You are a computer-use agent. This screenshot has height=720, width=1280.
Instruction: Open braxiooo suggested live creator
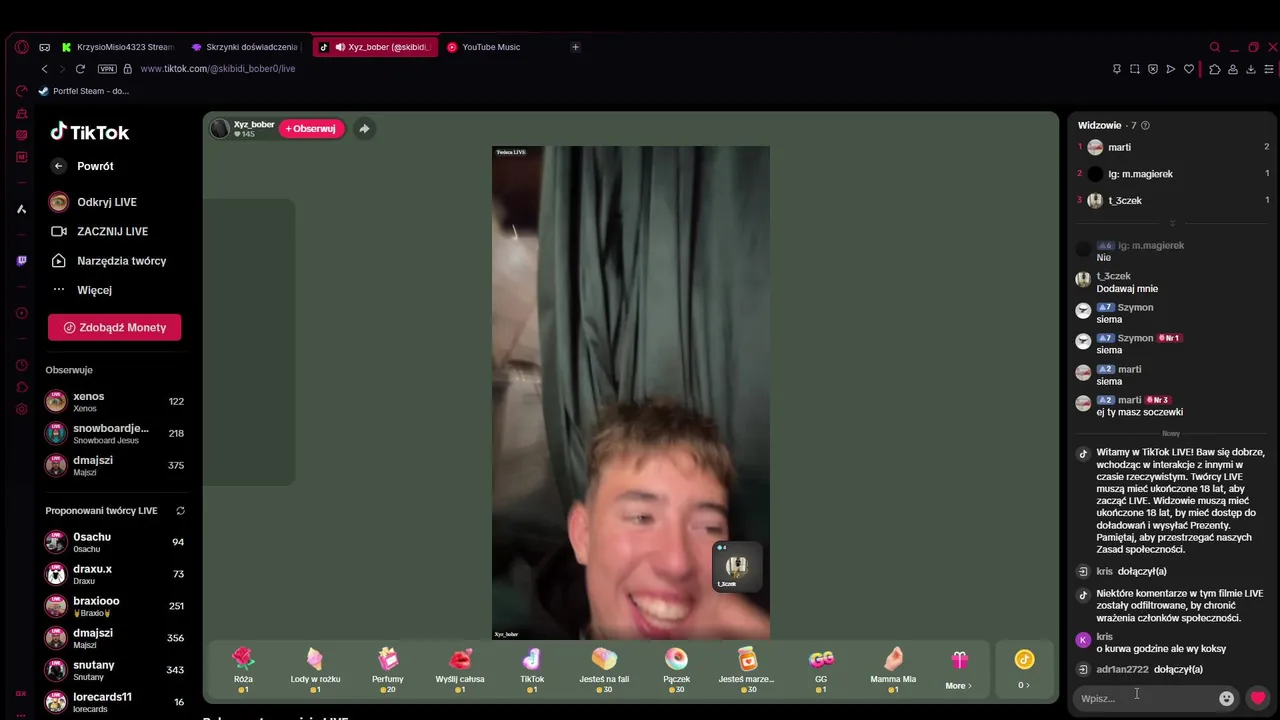[115, 606]
